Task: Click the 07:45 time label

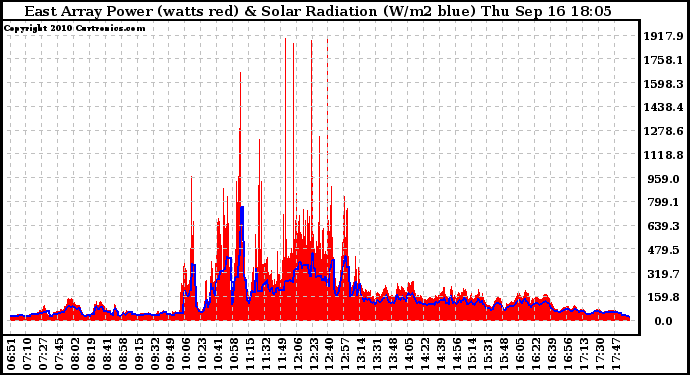Action: pyautogui.click(x=59, y=353)
